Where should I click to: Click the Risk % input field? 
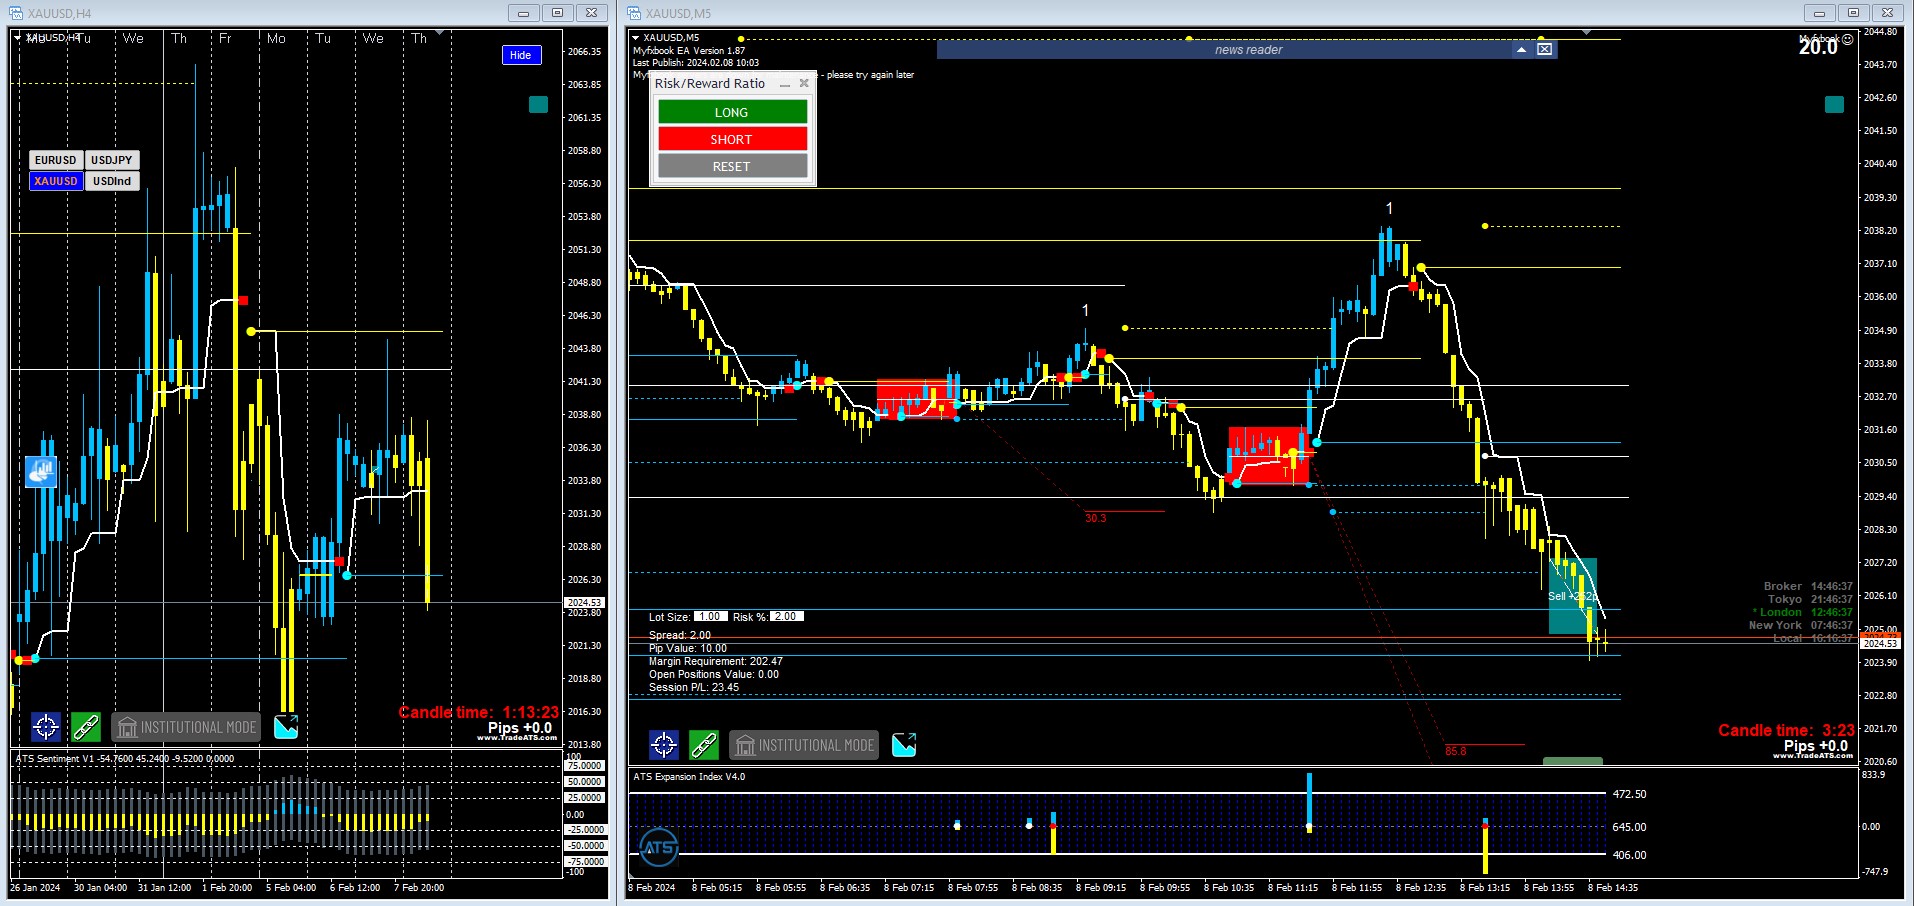(x=786, y=617)
